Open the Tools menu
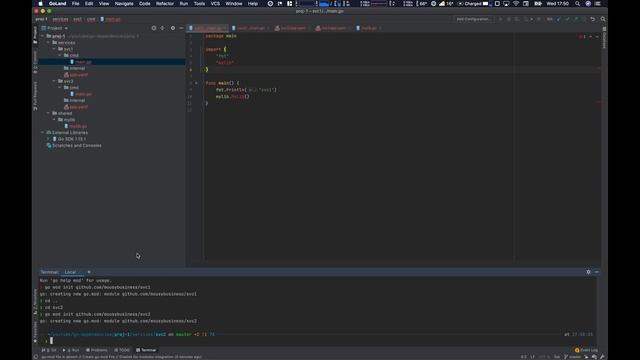Viewport: 640px width, 360px height. coord(199,4)
